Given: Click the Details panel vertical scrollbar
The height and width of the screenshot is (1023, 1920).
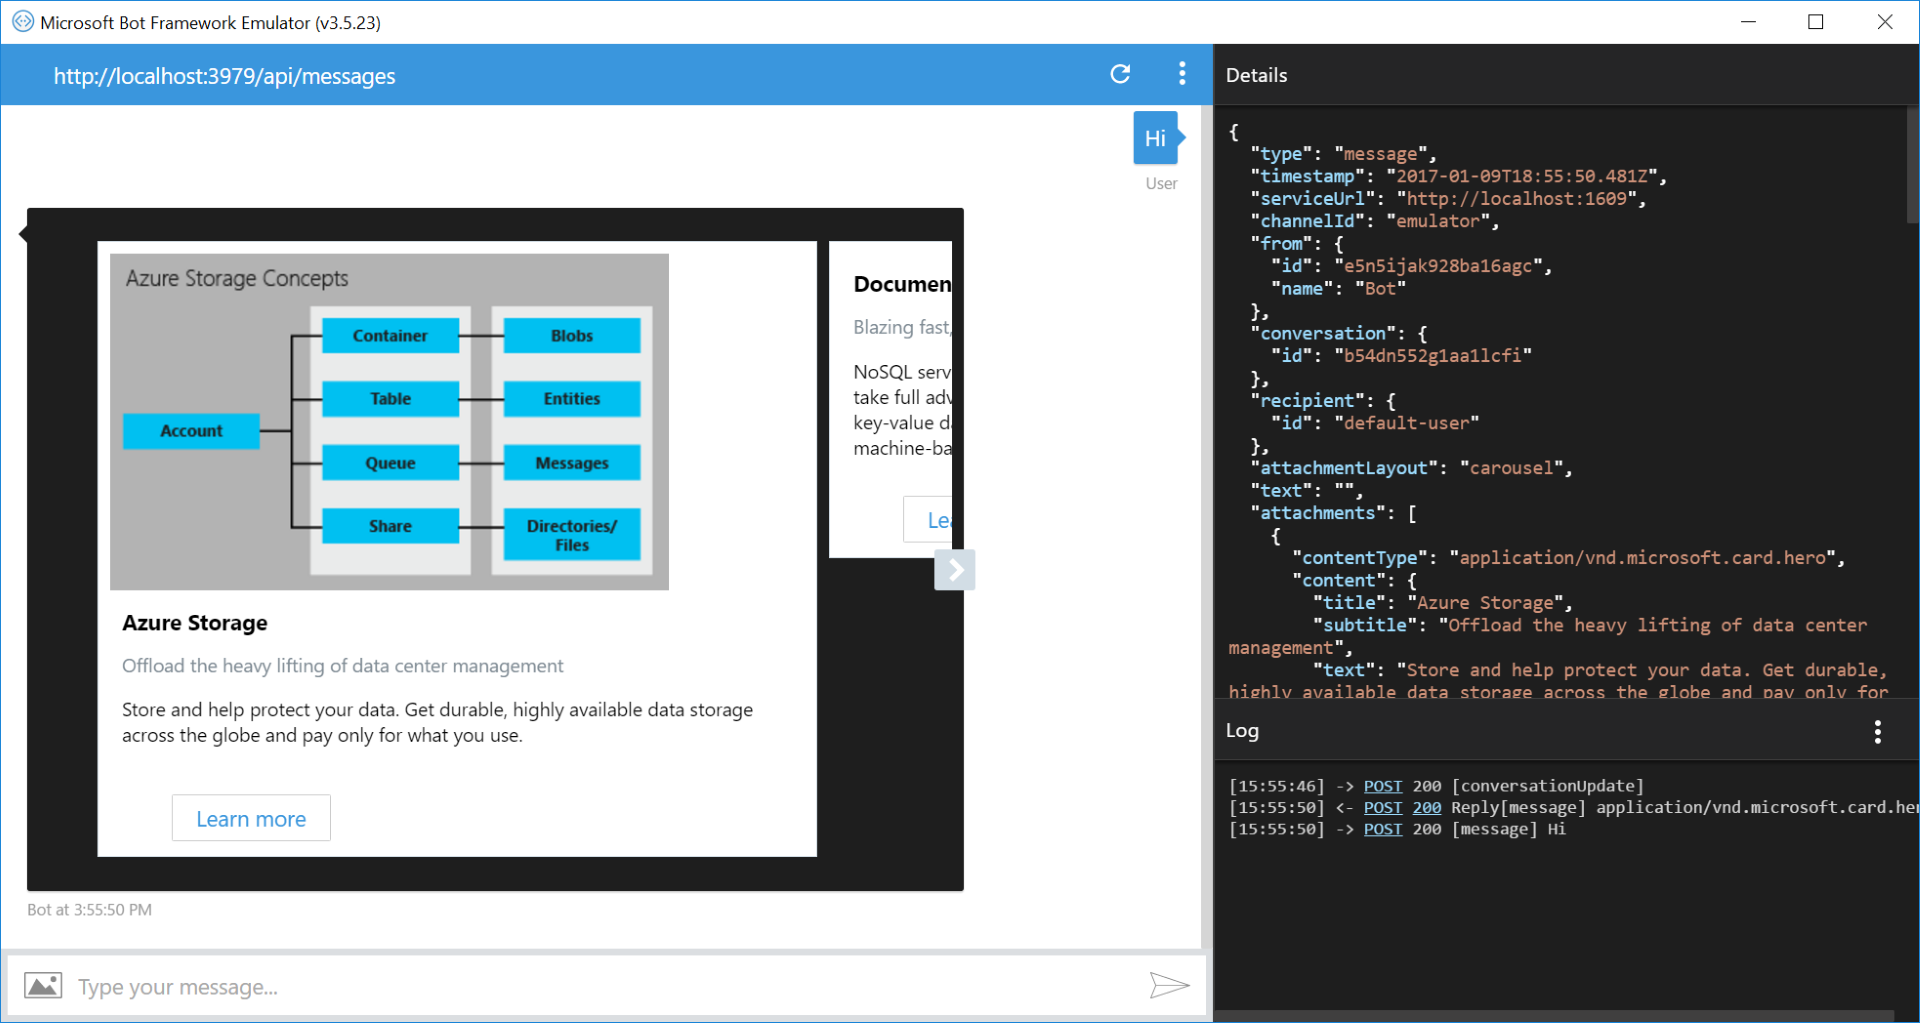Looking at the screenshot, I should pyautogui.click(x=1912, y=166).
